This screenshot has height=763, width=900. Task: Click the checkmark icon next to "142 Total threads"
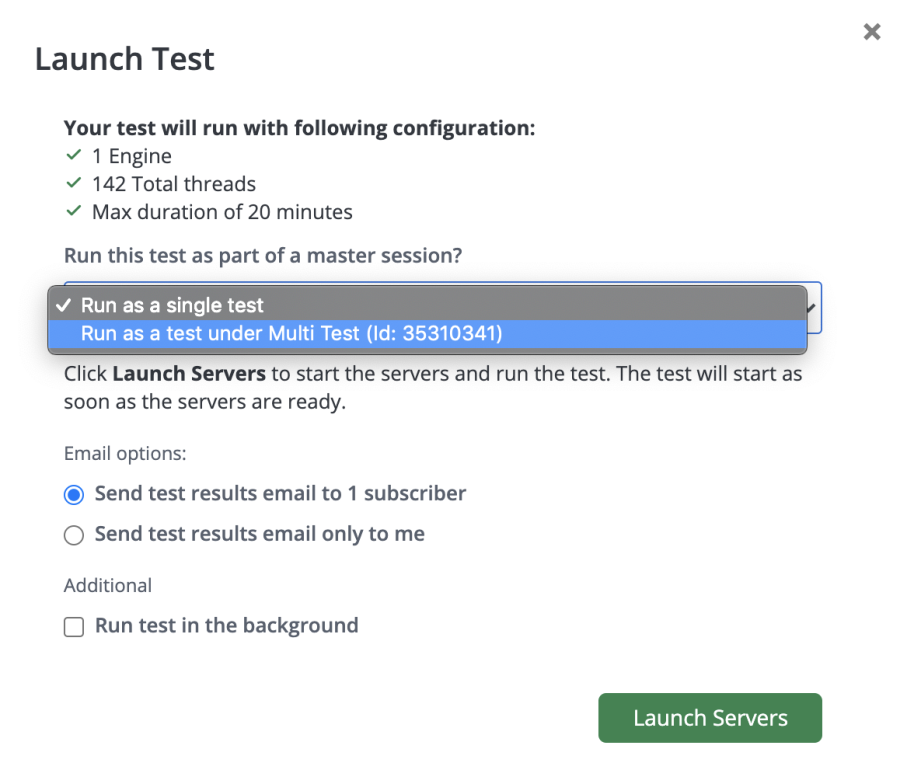tap(73, 184)
